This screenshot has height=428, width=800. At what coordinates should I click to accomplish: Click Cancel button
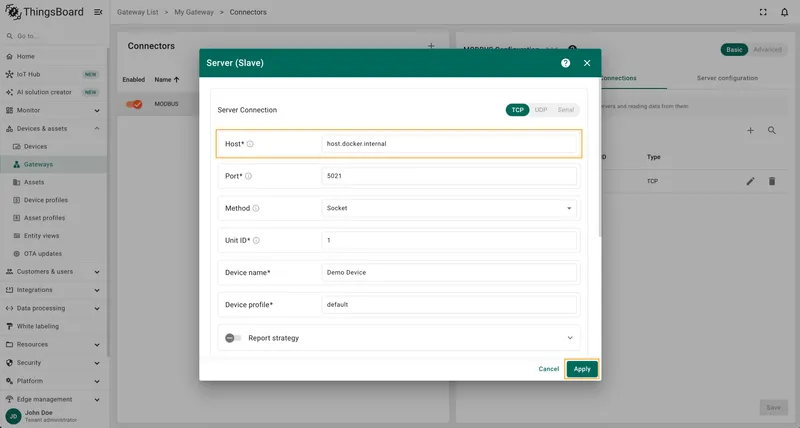(548, 369)
